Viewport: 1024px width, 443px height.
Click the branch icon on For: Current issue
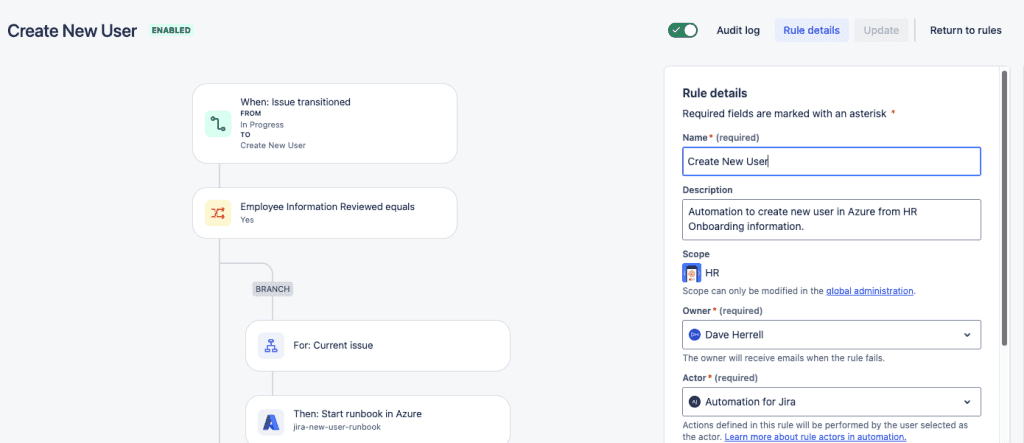[x=271, y=346]
